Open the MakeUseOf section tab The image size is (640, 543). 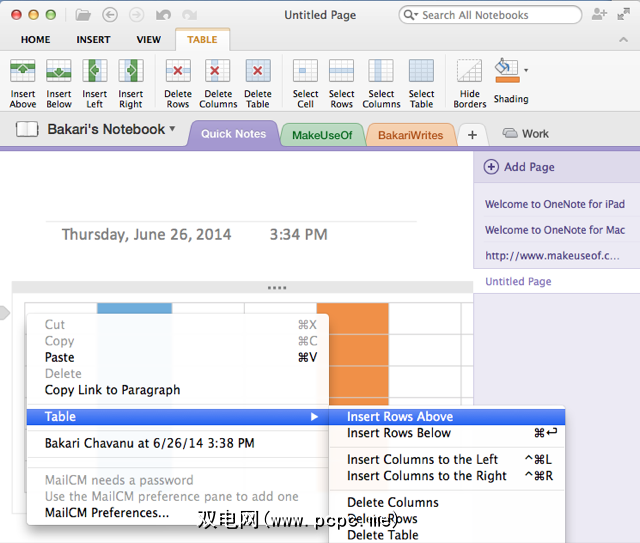click(322, 135)
